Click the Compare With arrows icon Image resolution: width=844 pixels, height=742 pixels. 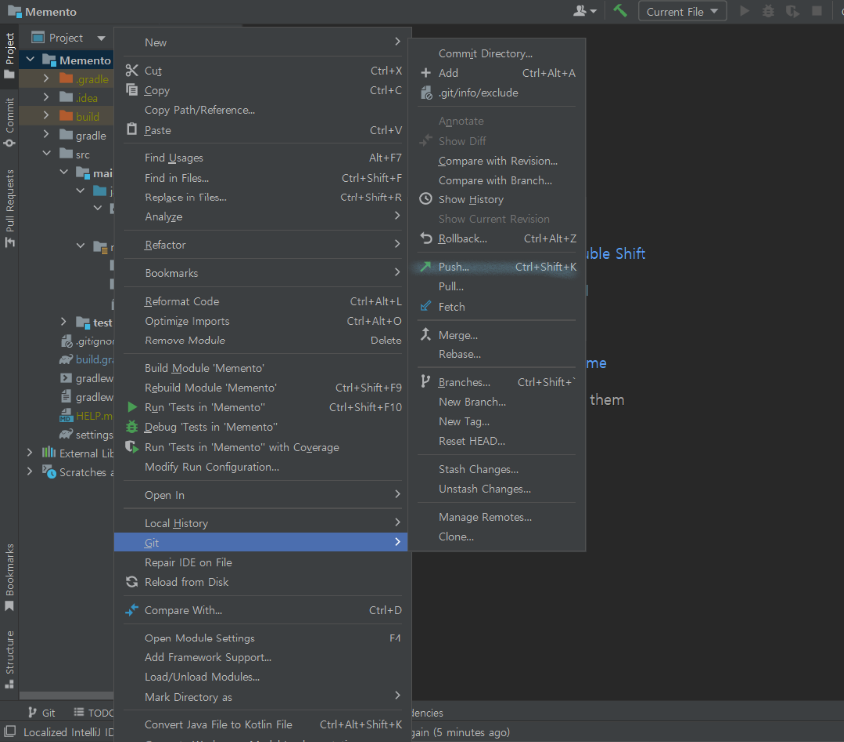[x=132, y=610]
